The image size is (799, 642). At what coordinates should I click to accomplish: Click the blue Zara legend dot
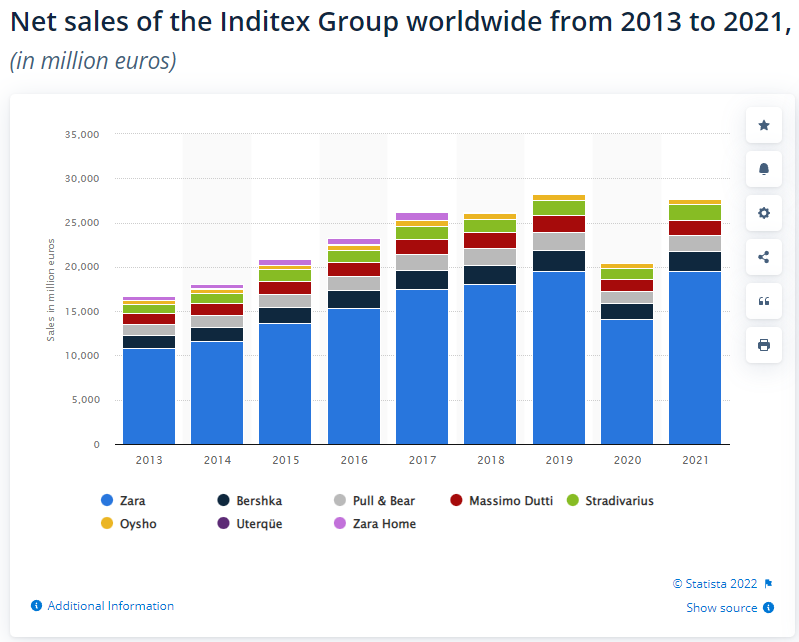pyautogui.click(x=107, y=500)
